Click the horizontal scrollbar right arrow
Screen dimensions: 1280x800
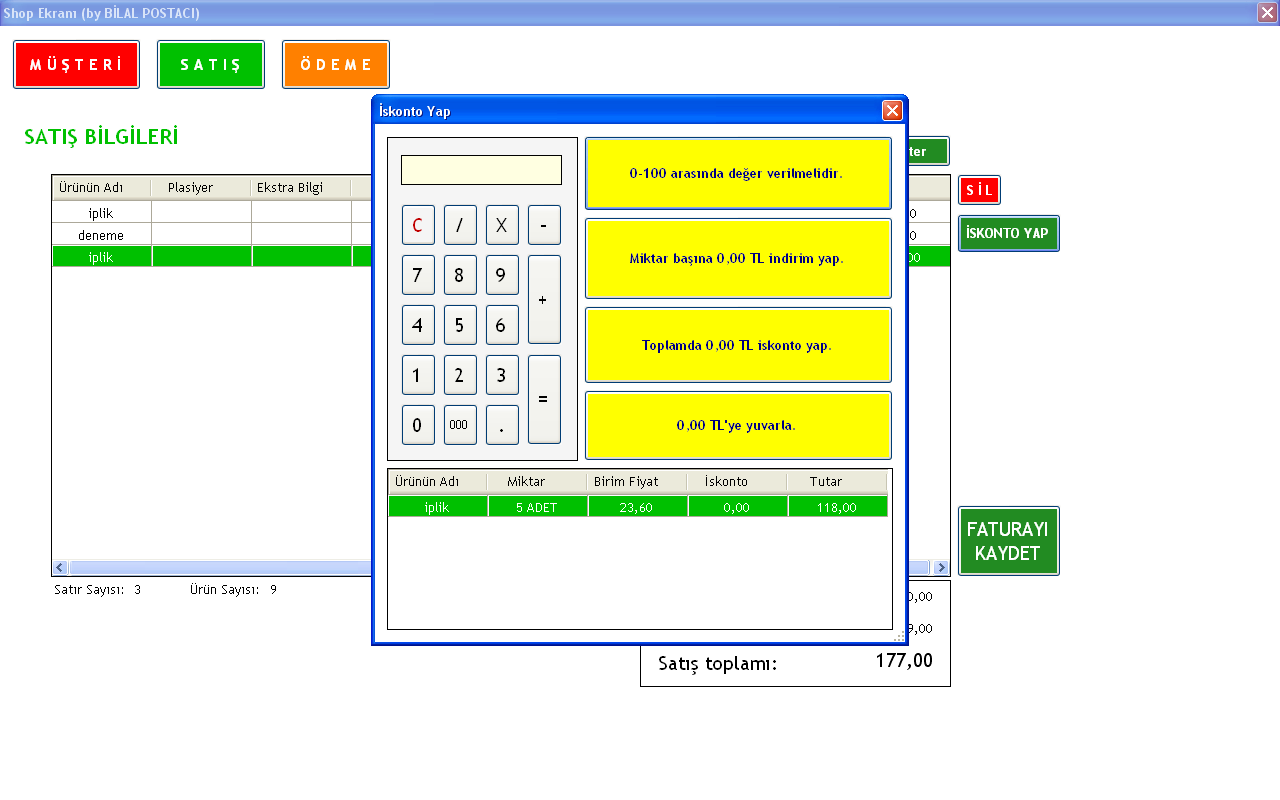940,568
